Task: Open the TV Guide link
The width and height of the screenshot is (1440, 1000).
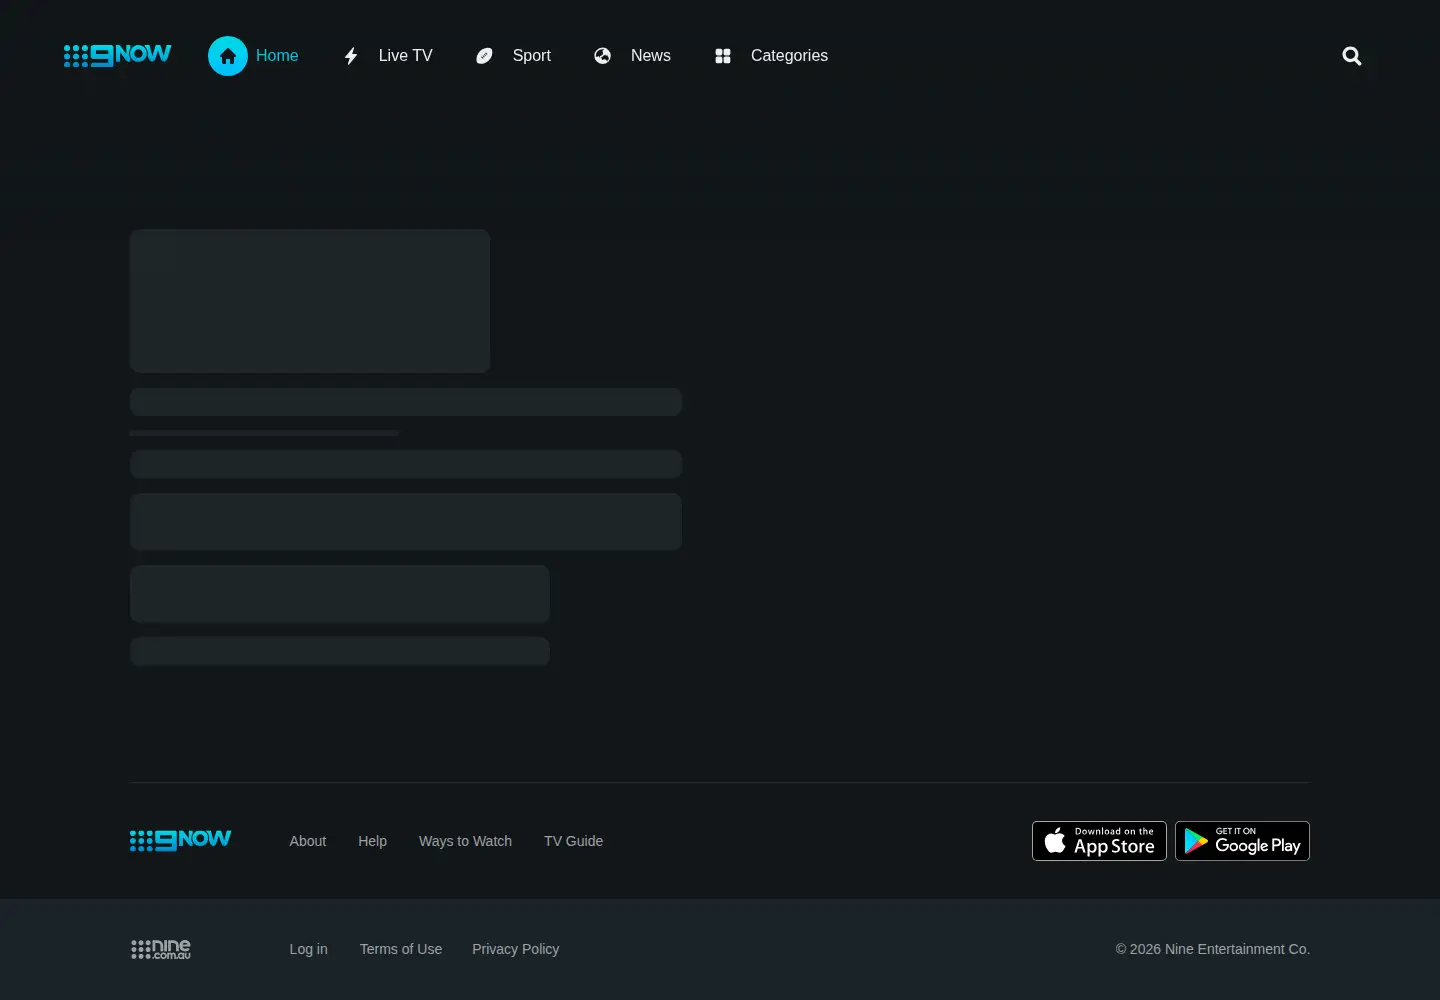Action: (x=574, y=841)
